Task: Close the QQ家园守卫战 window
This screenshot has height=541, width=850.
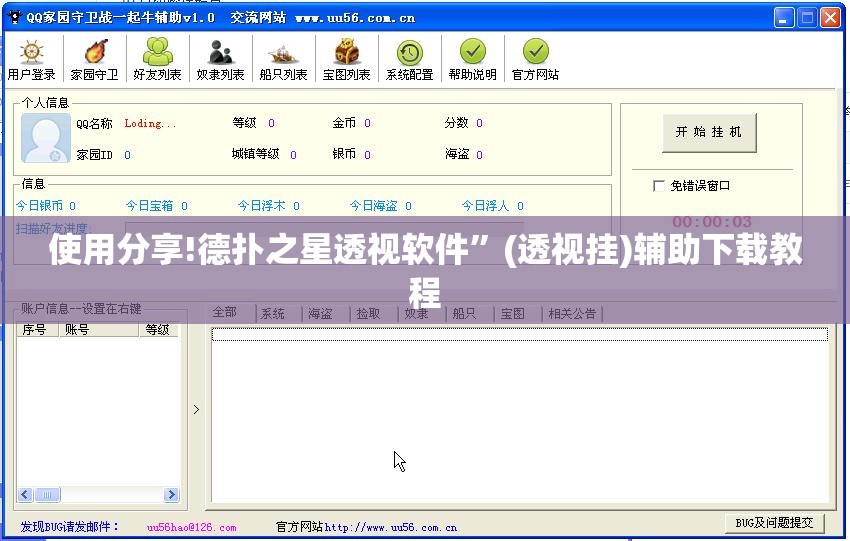Action: pos(830,18)
